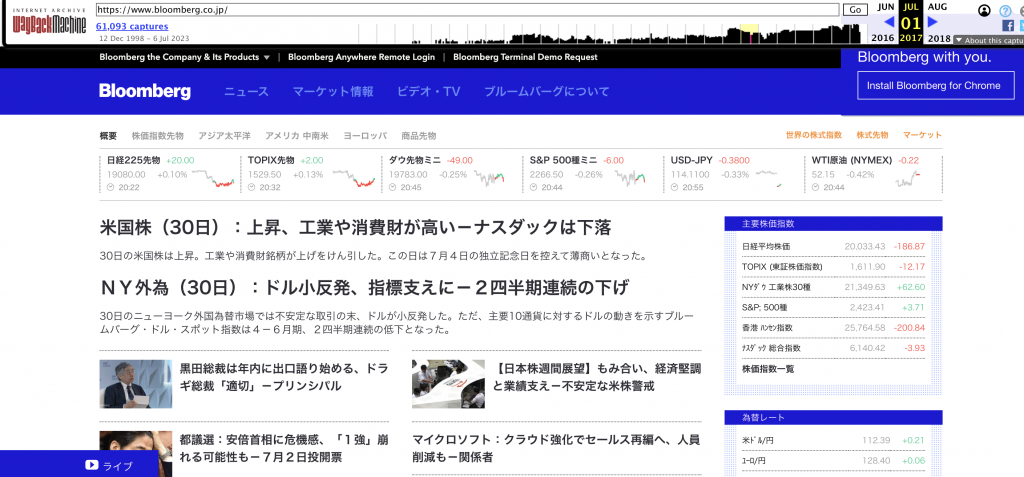Image resolution: width=1024 pixels, height=477 pixels.
Task: Open the TOPIX先物 sparkline chart
Action: click(x=353, y=178)
